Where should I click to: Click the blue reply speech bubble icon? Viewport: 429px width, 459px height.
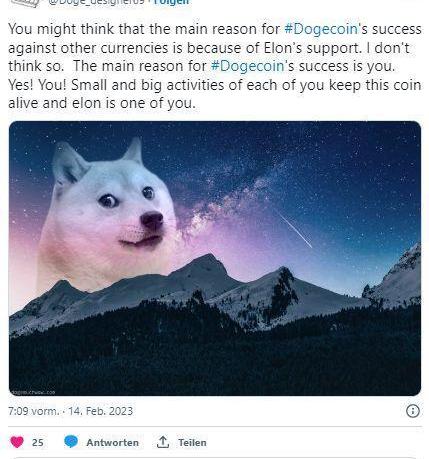tap(71, 442)
